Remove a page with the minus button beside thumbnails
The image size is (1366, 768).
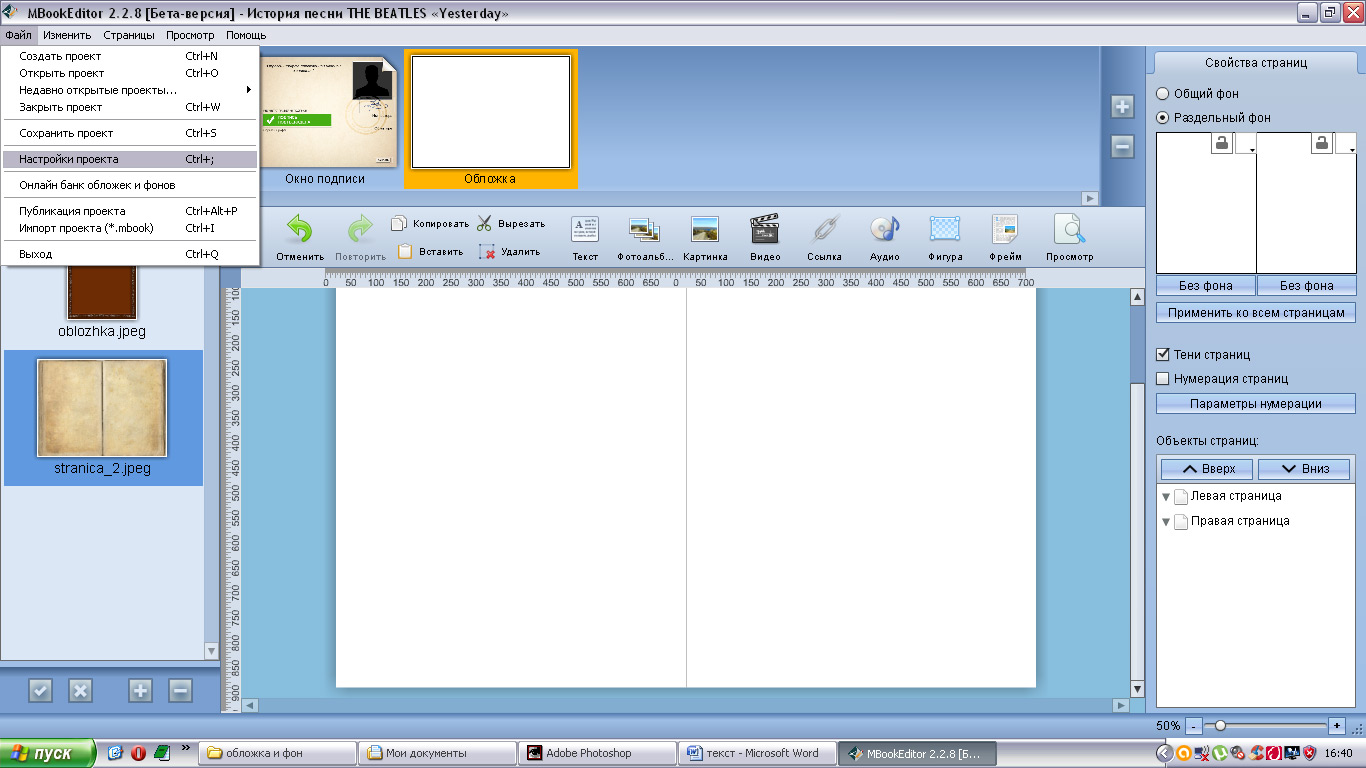[x=1123, y=147]
